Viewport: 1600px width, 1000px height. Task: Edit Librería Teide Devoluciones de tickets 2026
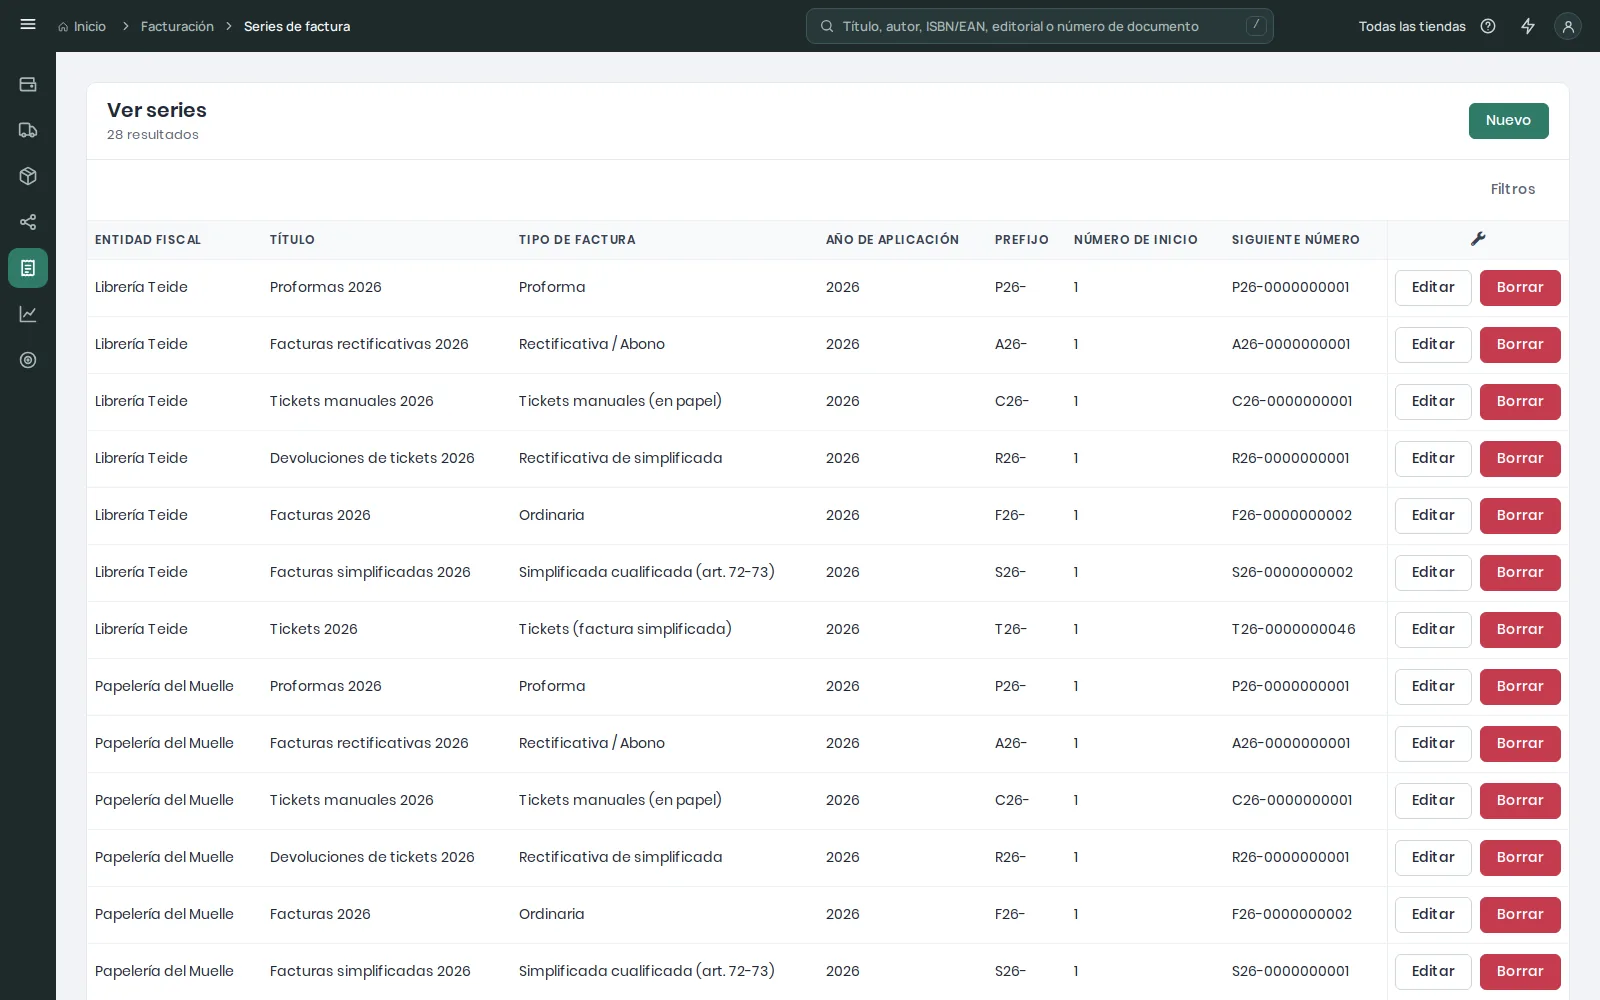point(1433,459)
